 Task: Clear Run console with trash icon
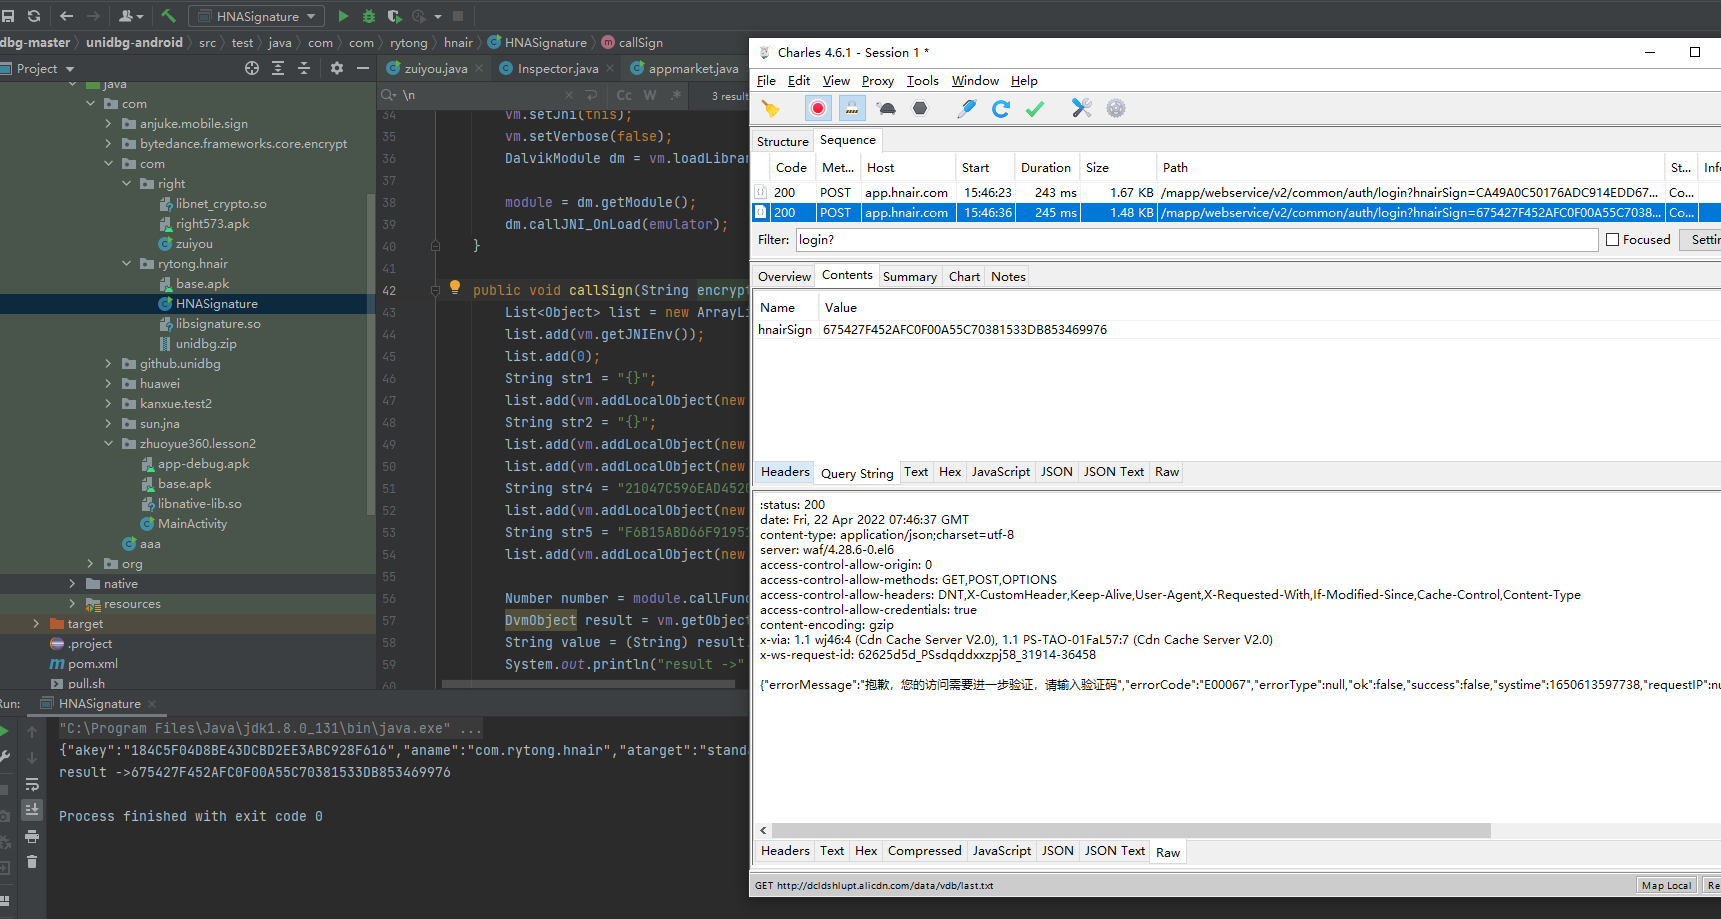pos(32,861)
